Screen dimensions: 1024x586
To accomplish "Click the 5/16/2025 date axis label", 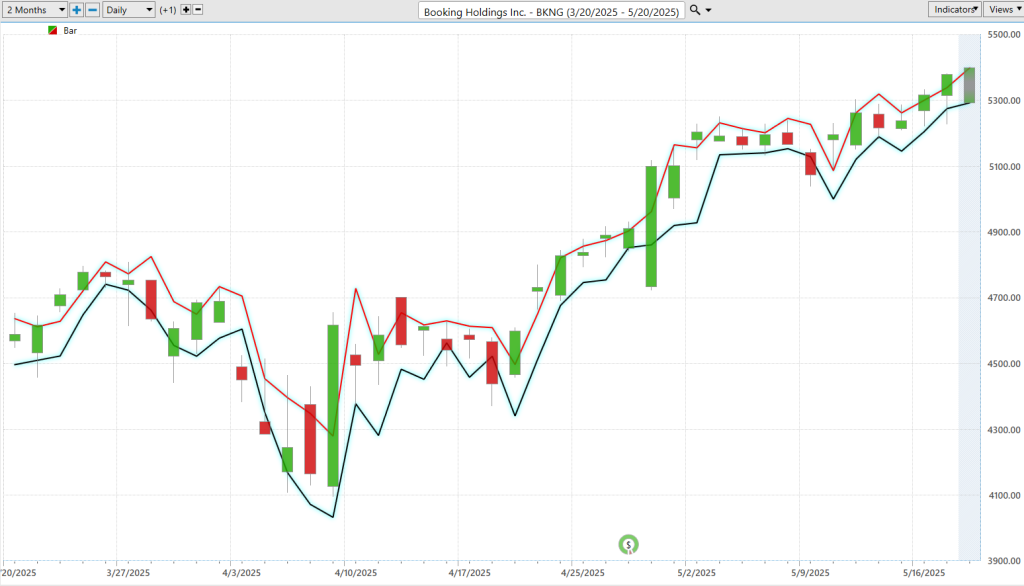I will tap(924, 573).
